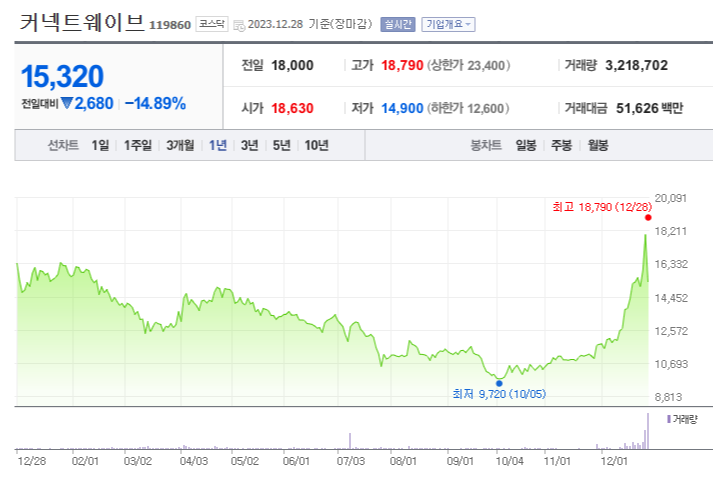Click the 10/04 date axis label
713x490 pixels.
(x=509, y=461)
